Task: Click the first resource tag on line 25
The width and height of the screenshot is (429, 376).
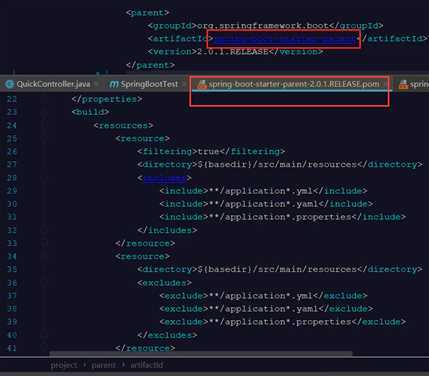Action: [143, 138]
